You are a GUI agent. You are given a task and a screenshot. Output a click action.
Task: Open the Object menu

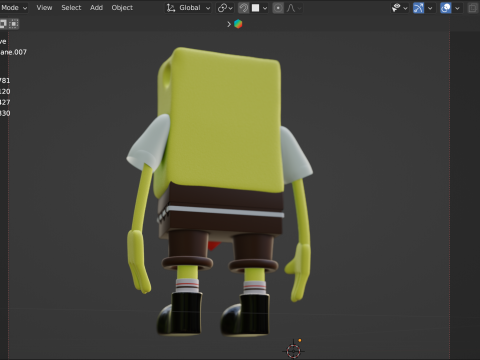[x=122, y=8]
